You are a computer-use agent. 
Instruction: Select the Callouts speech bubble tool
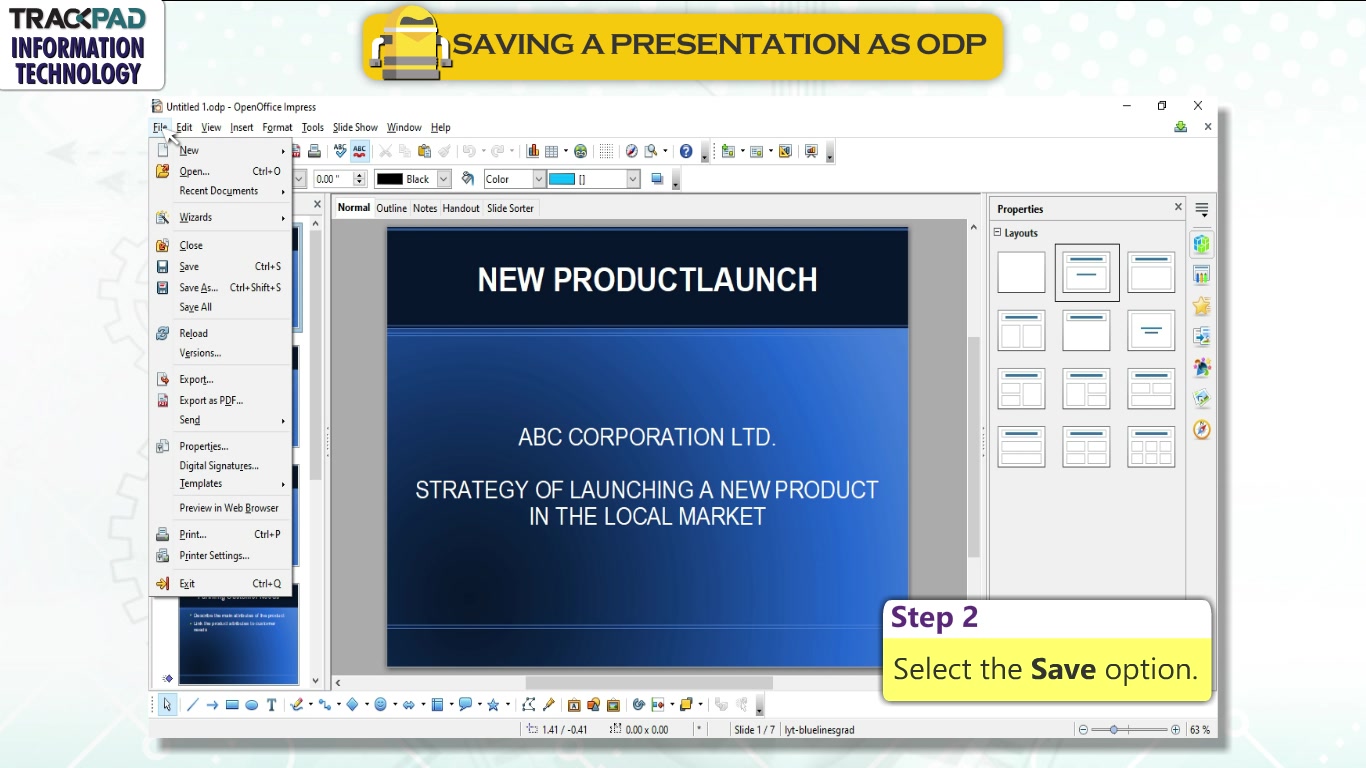coord(465,705)
